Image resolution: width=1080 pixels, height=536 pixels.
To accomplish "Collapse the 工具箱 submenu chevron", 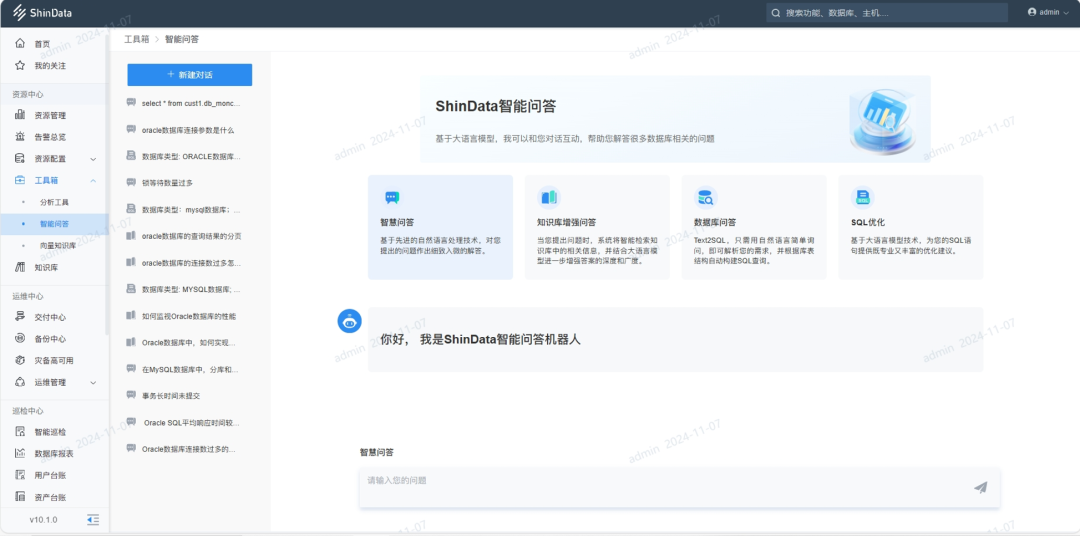I will point(93,181).
